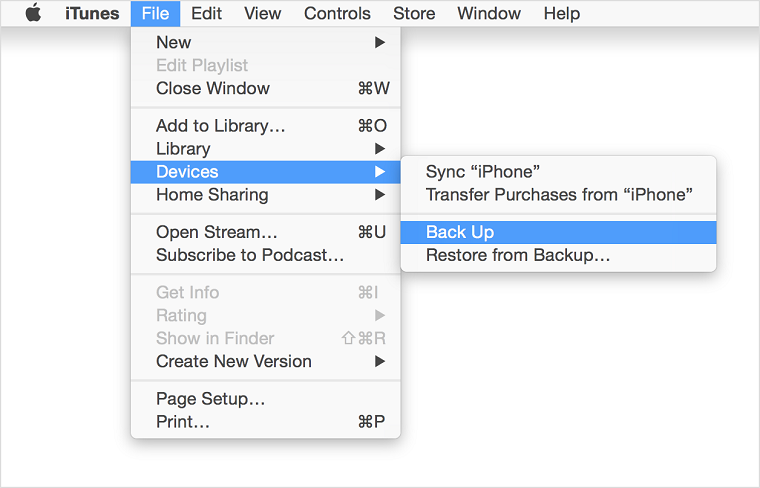Open the Apple logo menu
Image resolution: width=760 pixels, height=488 pixels.
(33, 14)
